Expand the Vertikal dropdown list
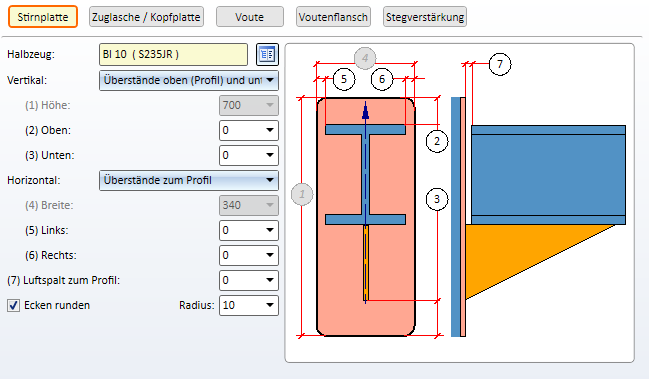649x379 pixels. click(x=189, y=80)
